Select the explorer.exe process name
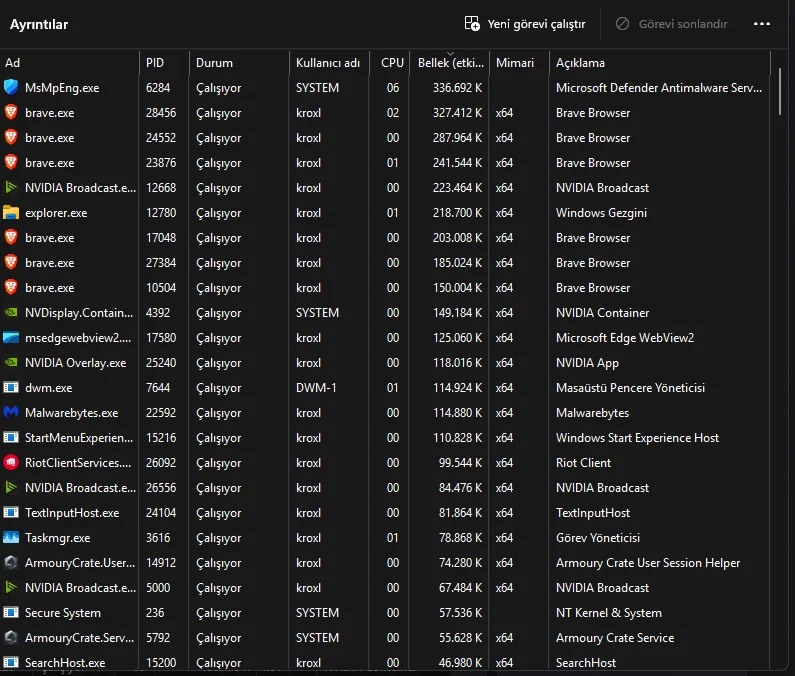795x676 pixels. 56,213
